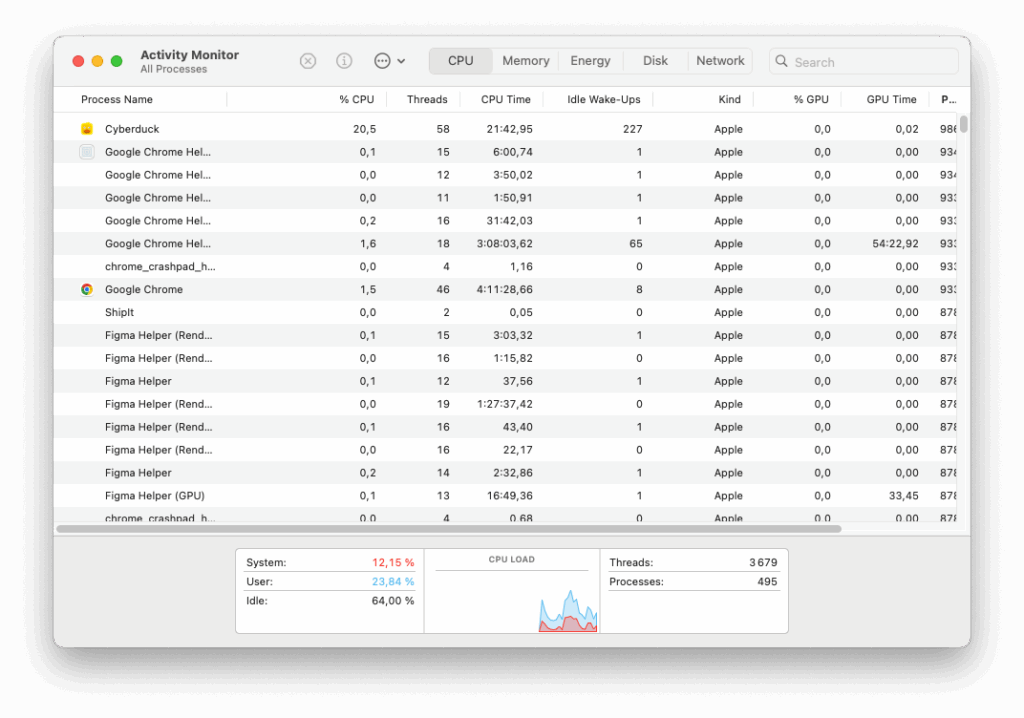1024x718 pixels.
Task: Select Chrome Helper with CPU time 3:50,02
Action: tap(505, 174)
